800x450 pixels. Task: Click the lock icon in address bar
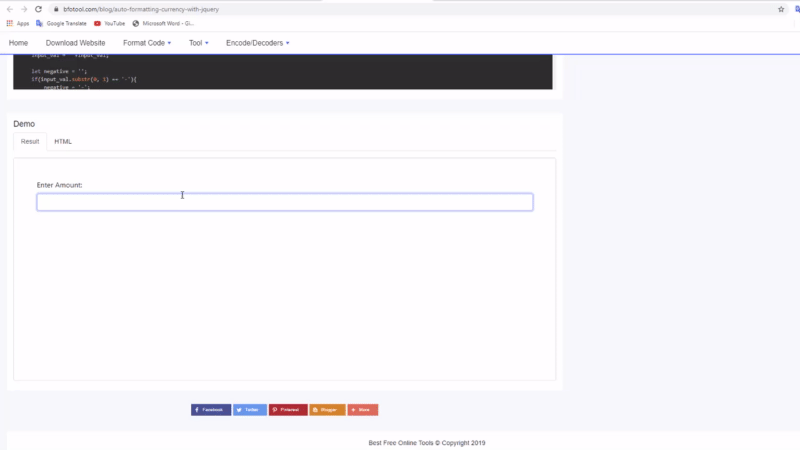tap(56, 9)
